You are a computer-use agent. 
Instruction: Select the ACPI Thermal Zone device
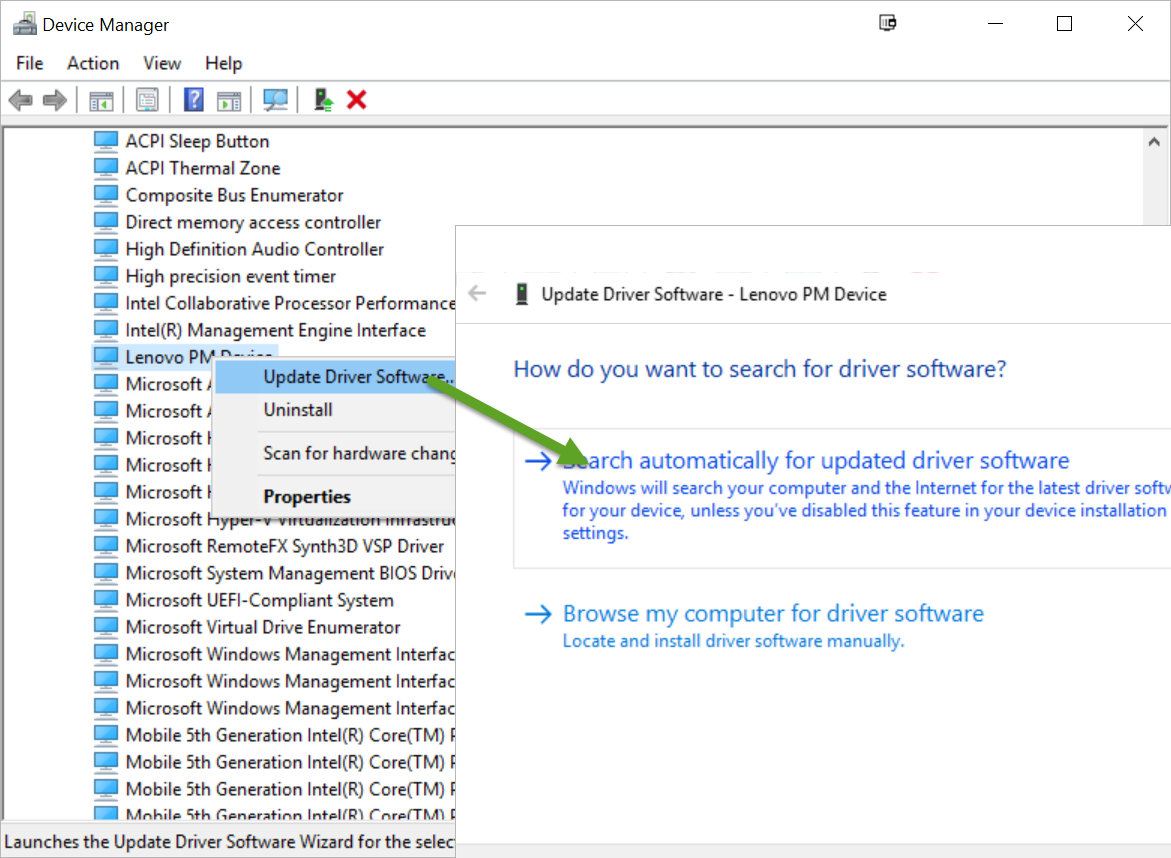click(202, 168)
